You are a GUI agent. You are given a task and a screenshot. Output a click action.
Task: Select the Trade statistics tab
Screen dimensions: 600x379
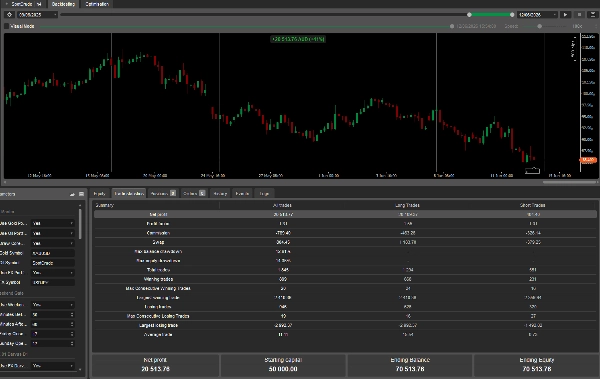pos(129,193)
